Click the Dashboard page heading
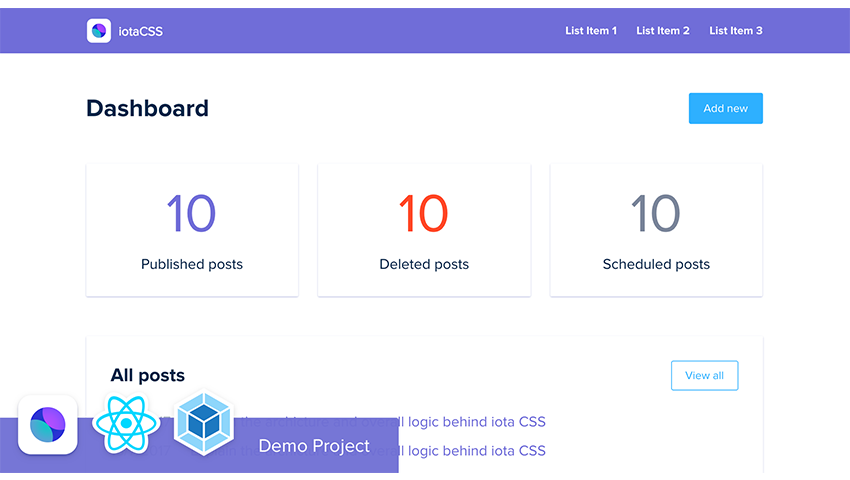 tap(148, 108)
